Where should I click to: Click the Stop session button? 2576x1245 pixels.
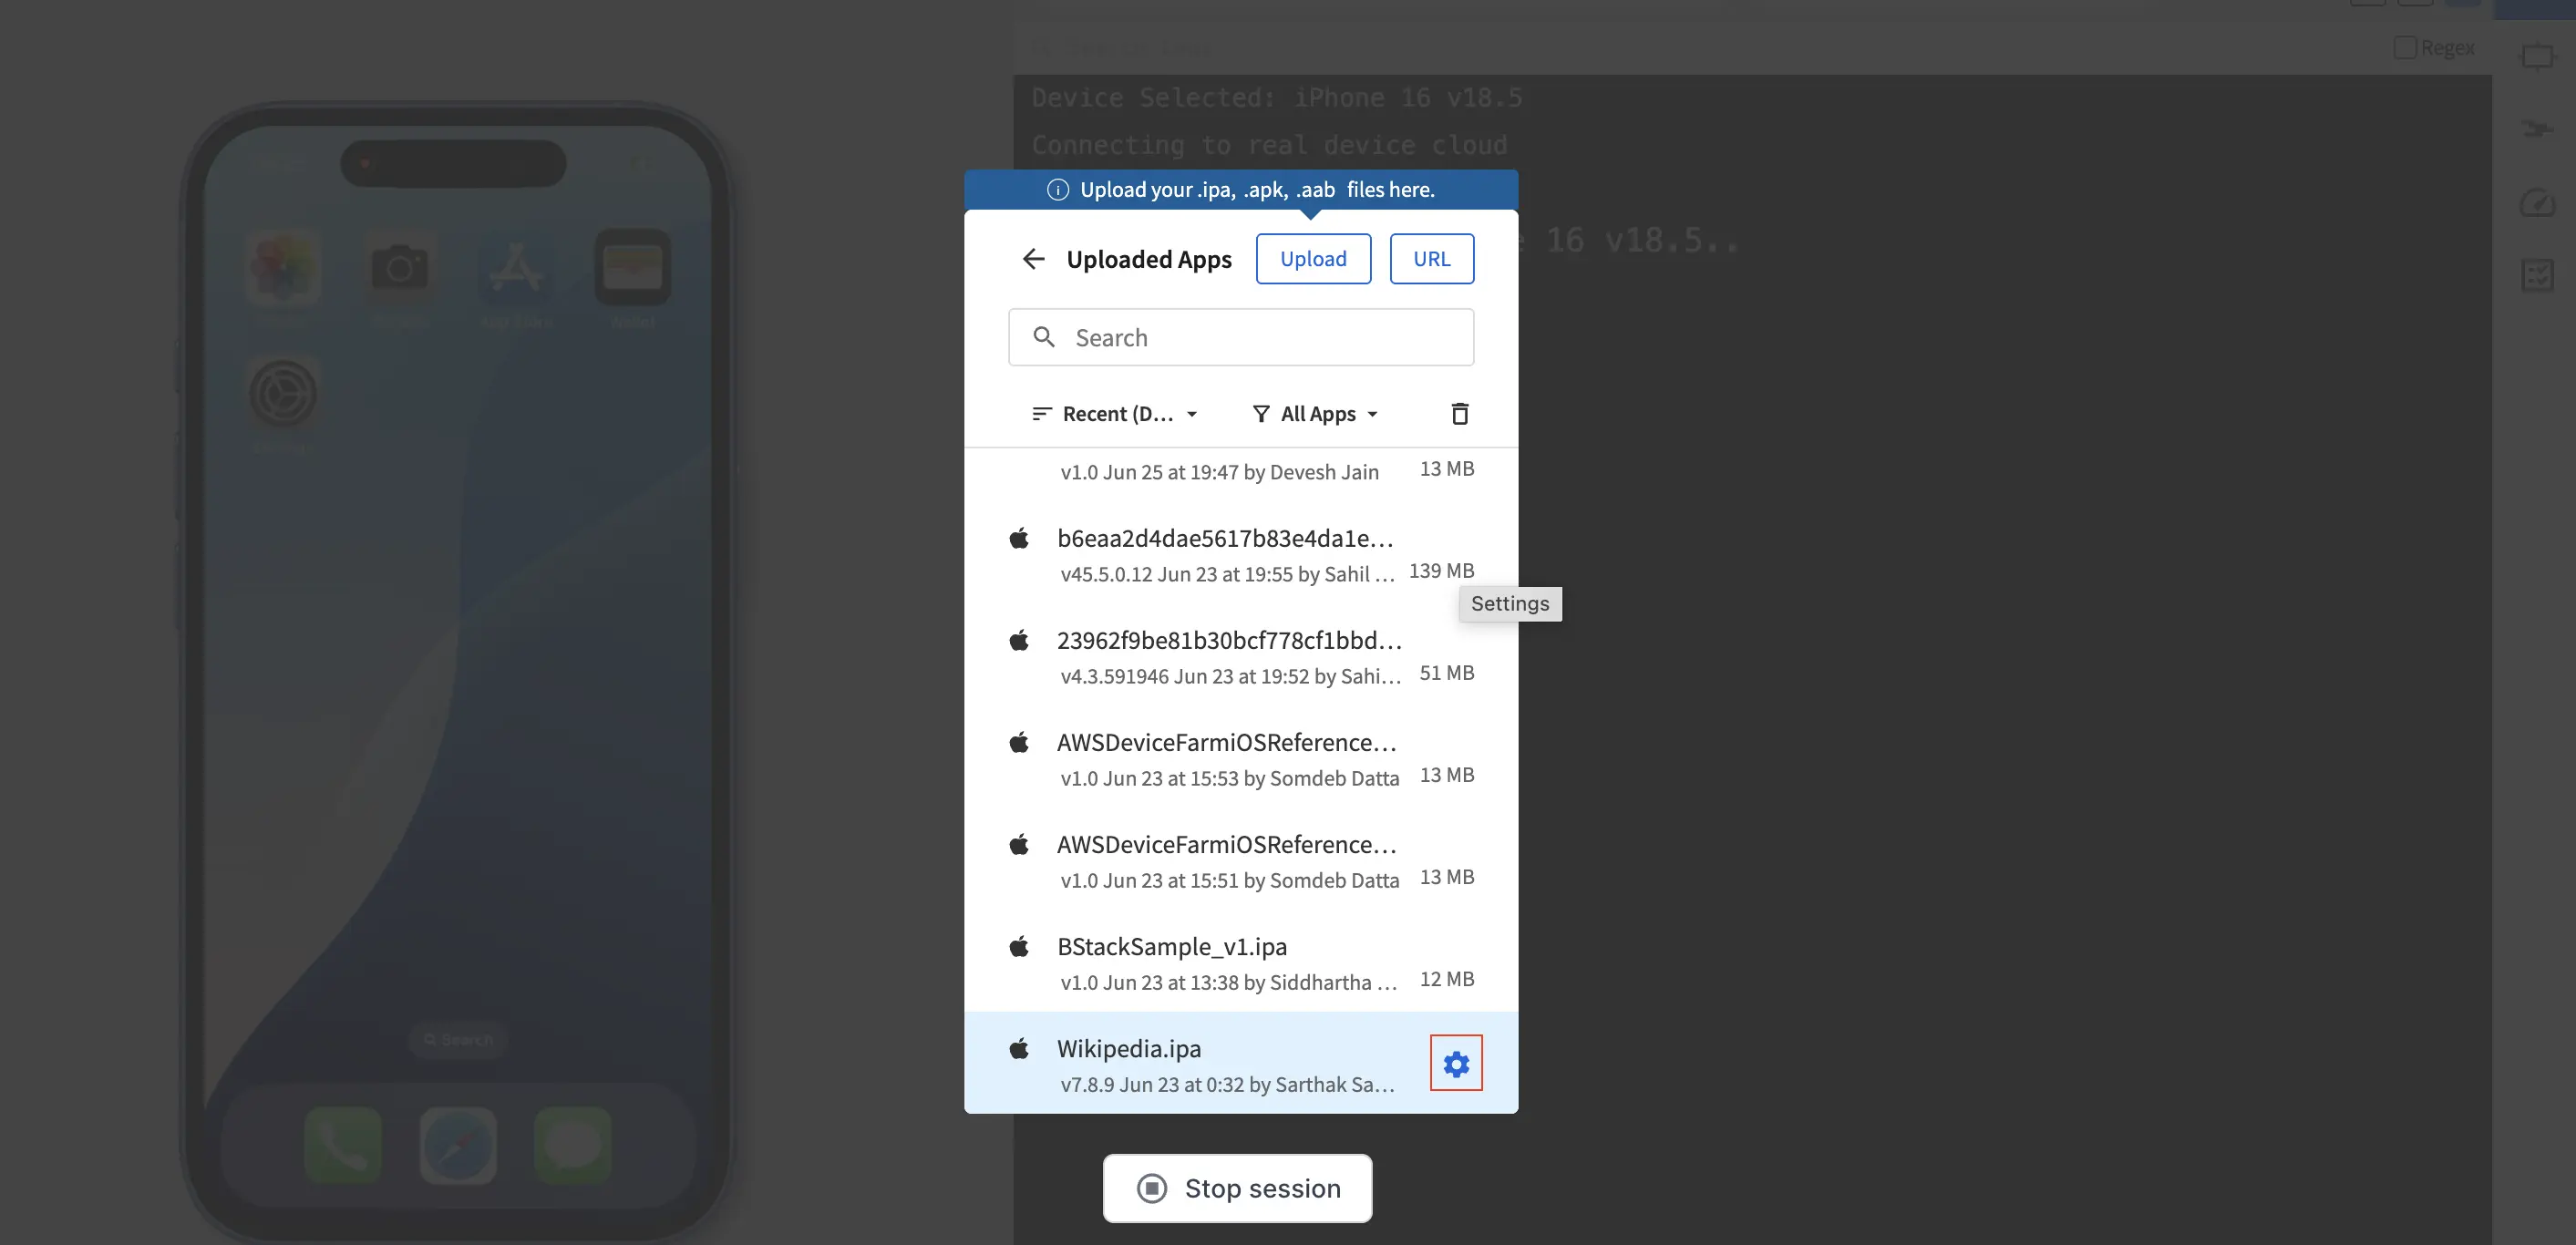[x=1237, y=1188]
